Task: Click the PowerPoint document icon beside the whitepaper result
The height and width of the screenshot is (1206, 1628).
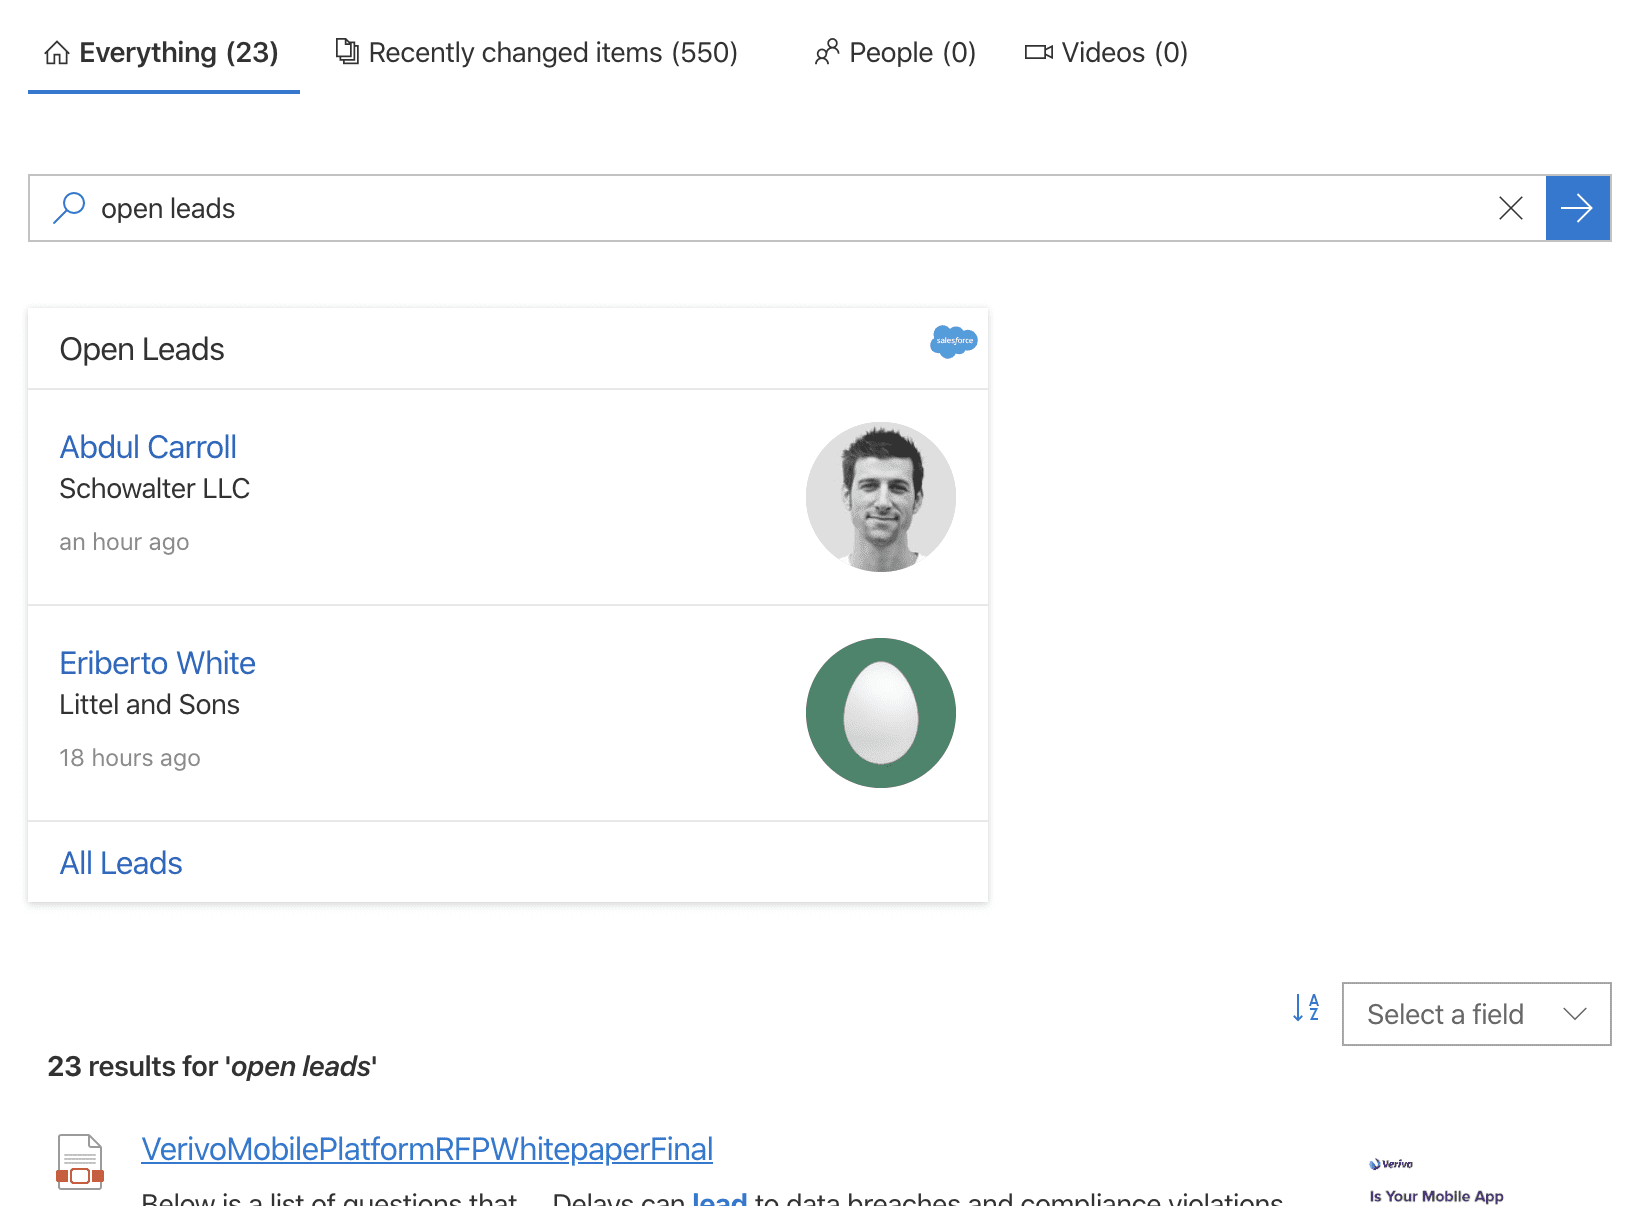Action: [81, 1161]
